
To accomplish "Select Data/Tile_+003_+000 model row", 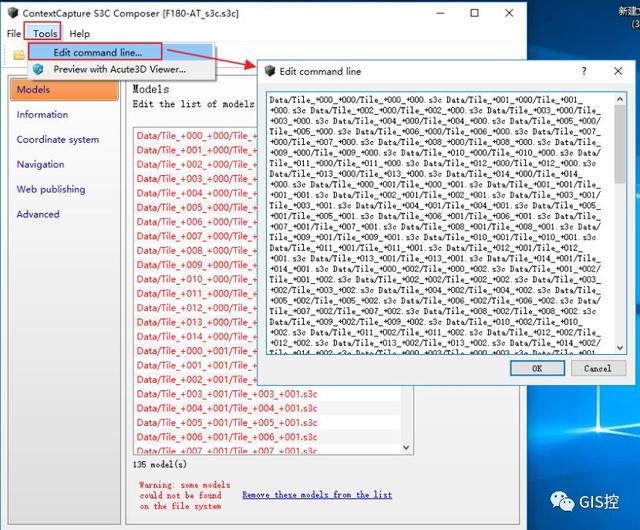I will coord(196,178).
